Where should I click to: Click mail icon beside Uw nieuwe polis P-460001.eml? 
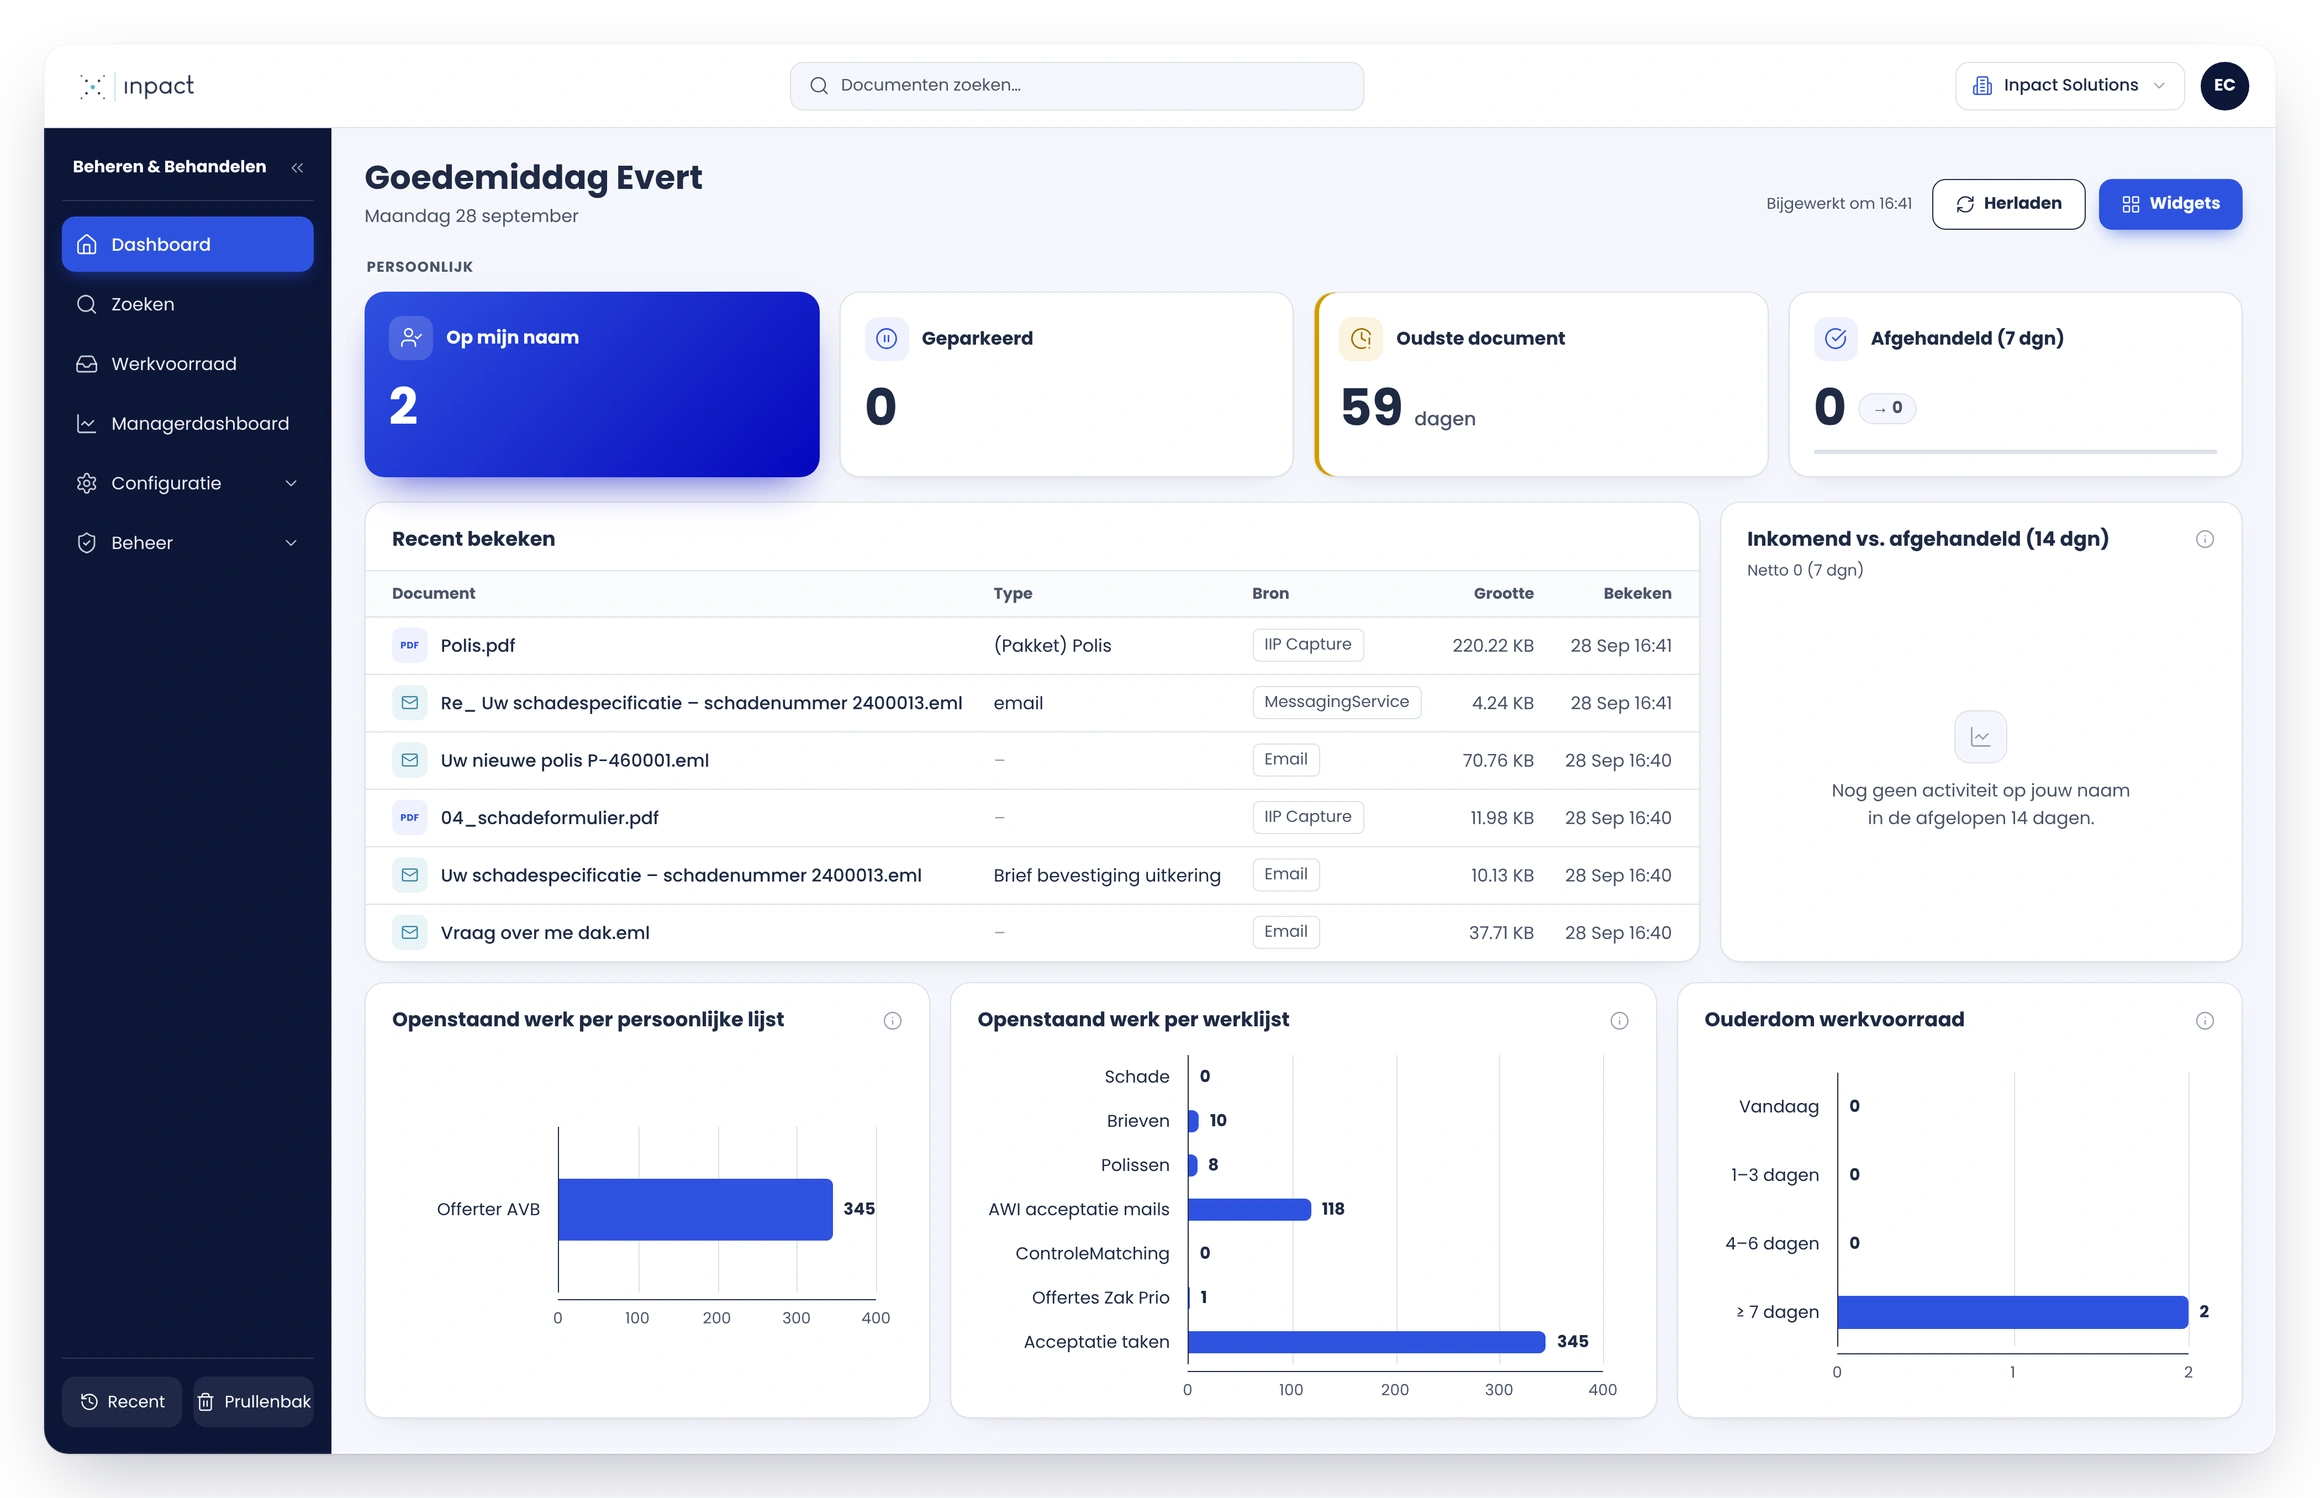[x=409, y=761]
